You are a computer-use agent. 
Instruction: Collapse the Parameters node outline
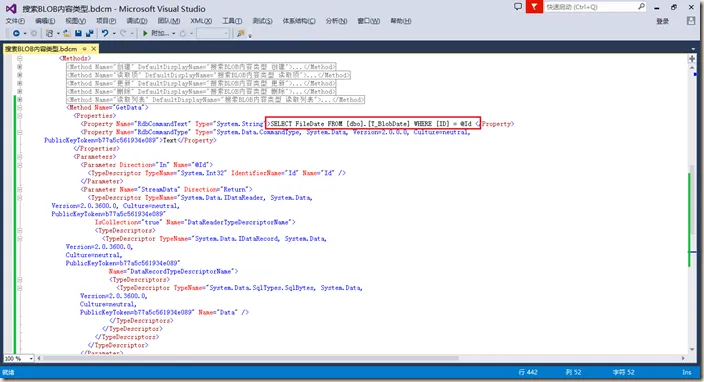click(x=19, y=157)
